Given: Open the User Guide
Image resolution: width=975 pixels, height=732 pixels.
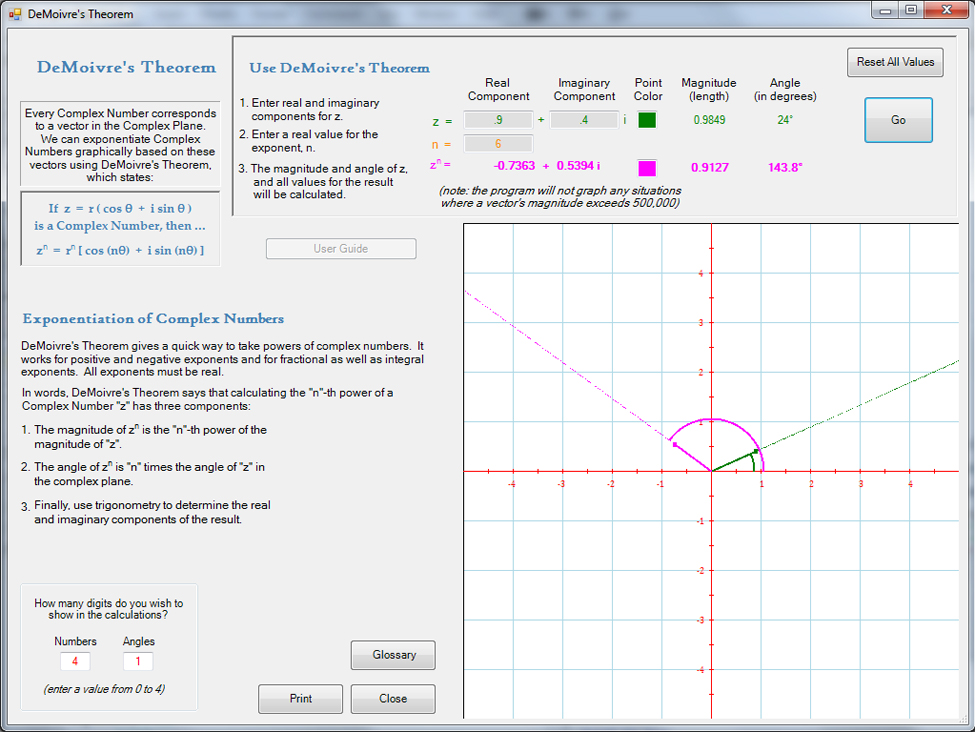Looking at the screenshot, I should [x=341, y=249].
